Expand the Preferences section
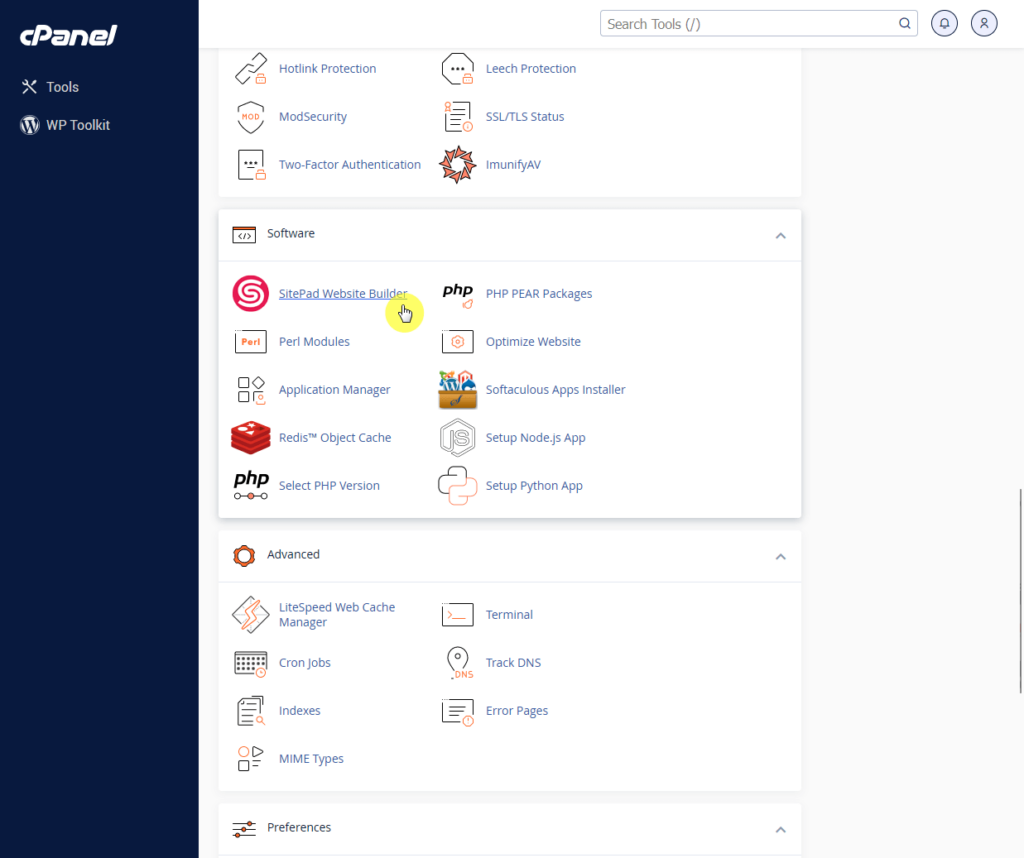Image resolution: width=1024 pixels, height=858 pixels. click(x=780, y=828)
